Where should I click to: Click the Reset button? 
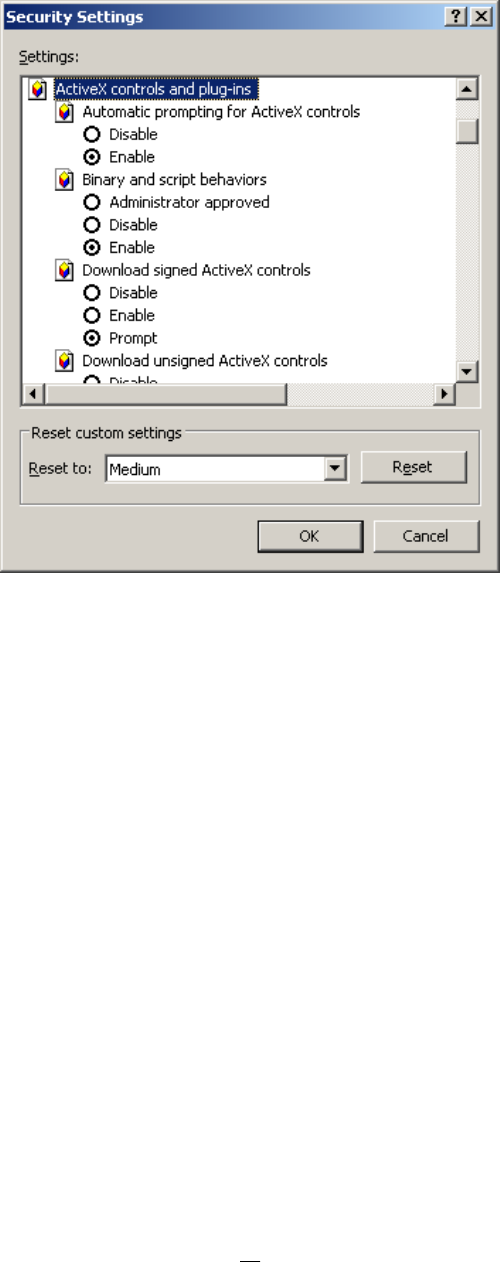point(413,467)
